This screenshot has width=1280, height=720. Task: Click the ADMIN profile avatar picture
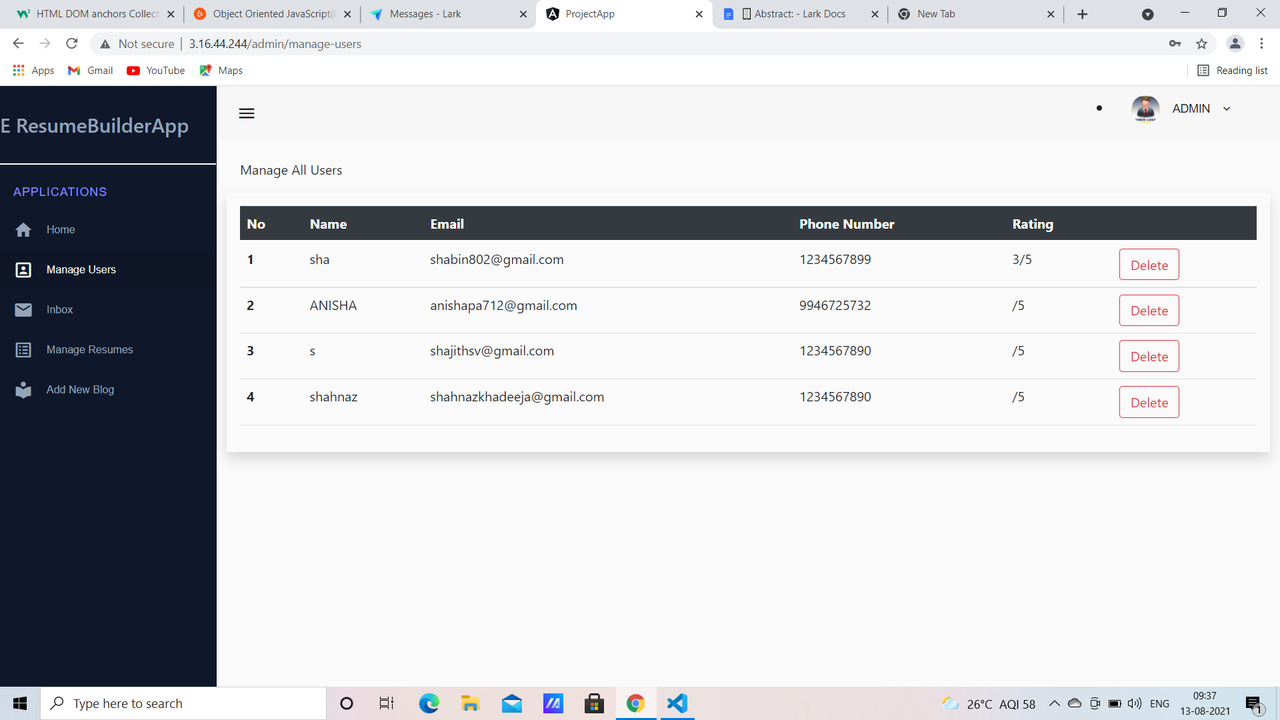pos(1144,108)
